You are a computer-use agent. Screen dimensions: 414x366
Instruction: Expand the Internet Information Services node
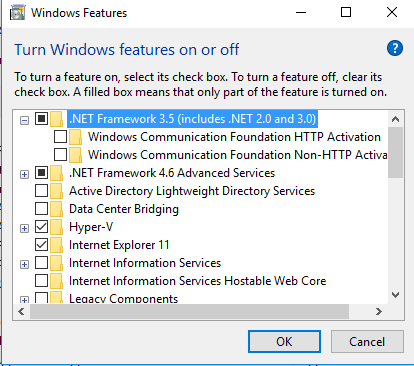point(24,264)
